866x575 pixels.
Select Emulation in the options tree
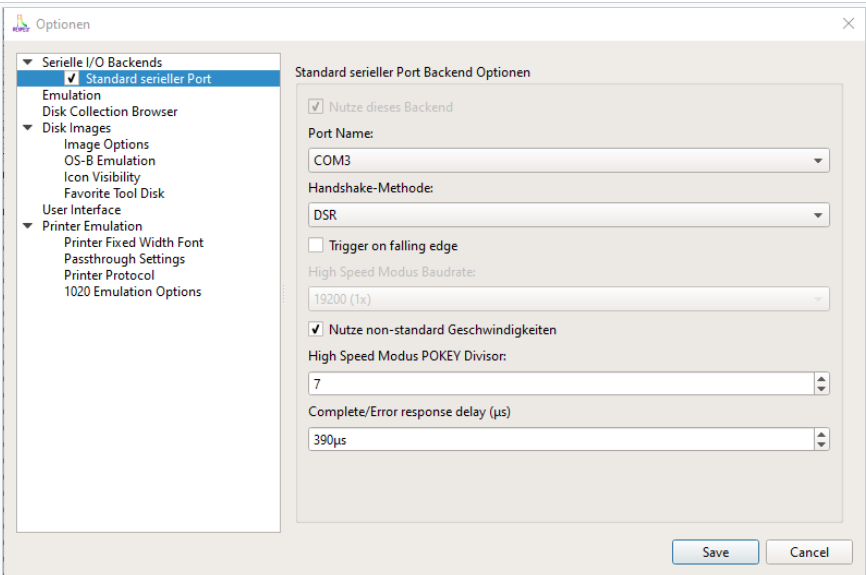pyautogui.click(x=71, y=95)
